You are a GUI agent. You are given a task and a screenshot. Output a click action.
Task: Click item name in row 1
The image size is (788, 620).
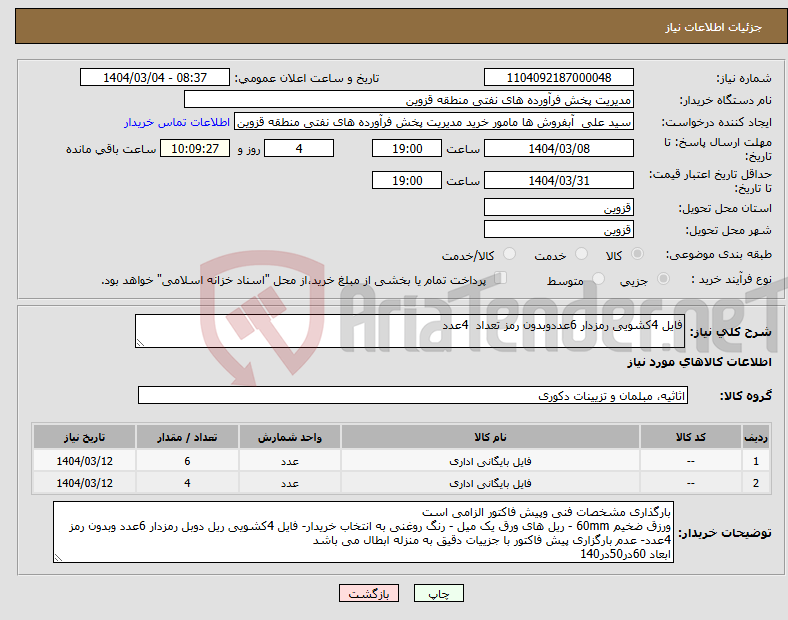pos(490,461)
